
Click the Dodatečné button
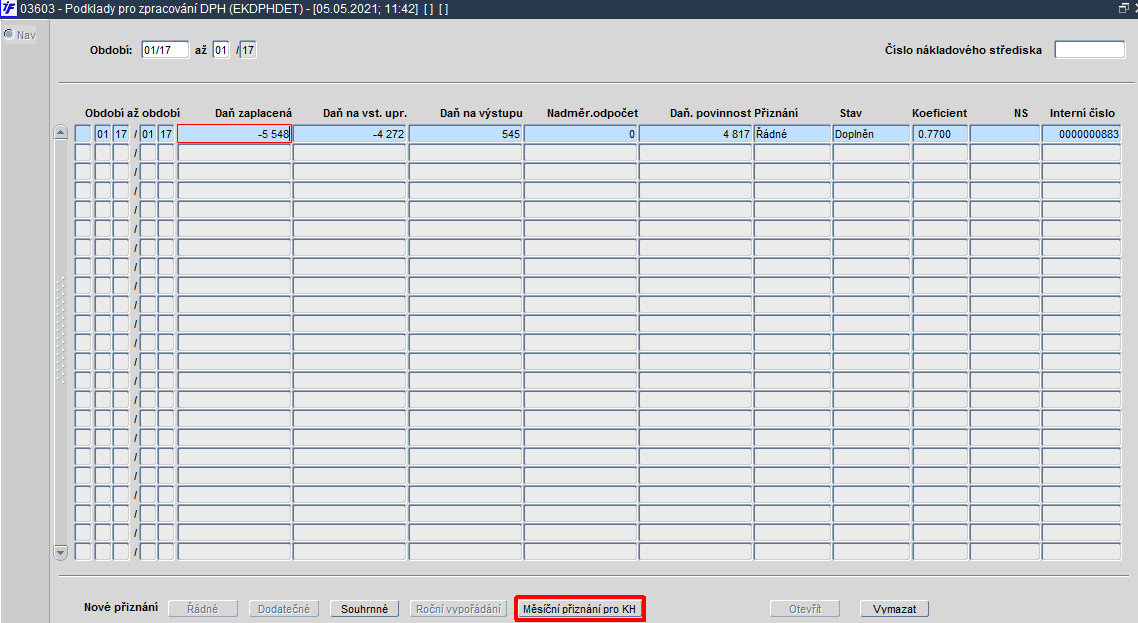pyautogui.click(x=284, y=608)
